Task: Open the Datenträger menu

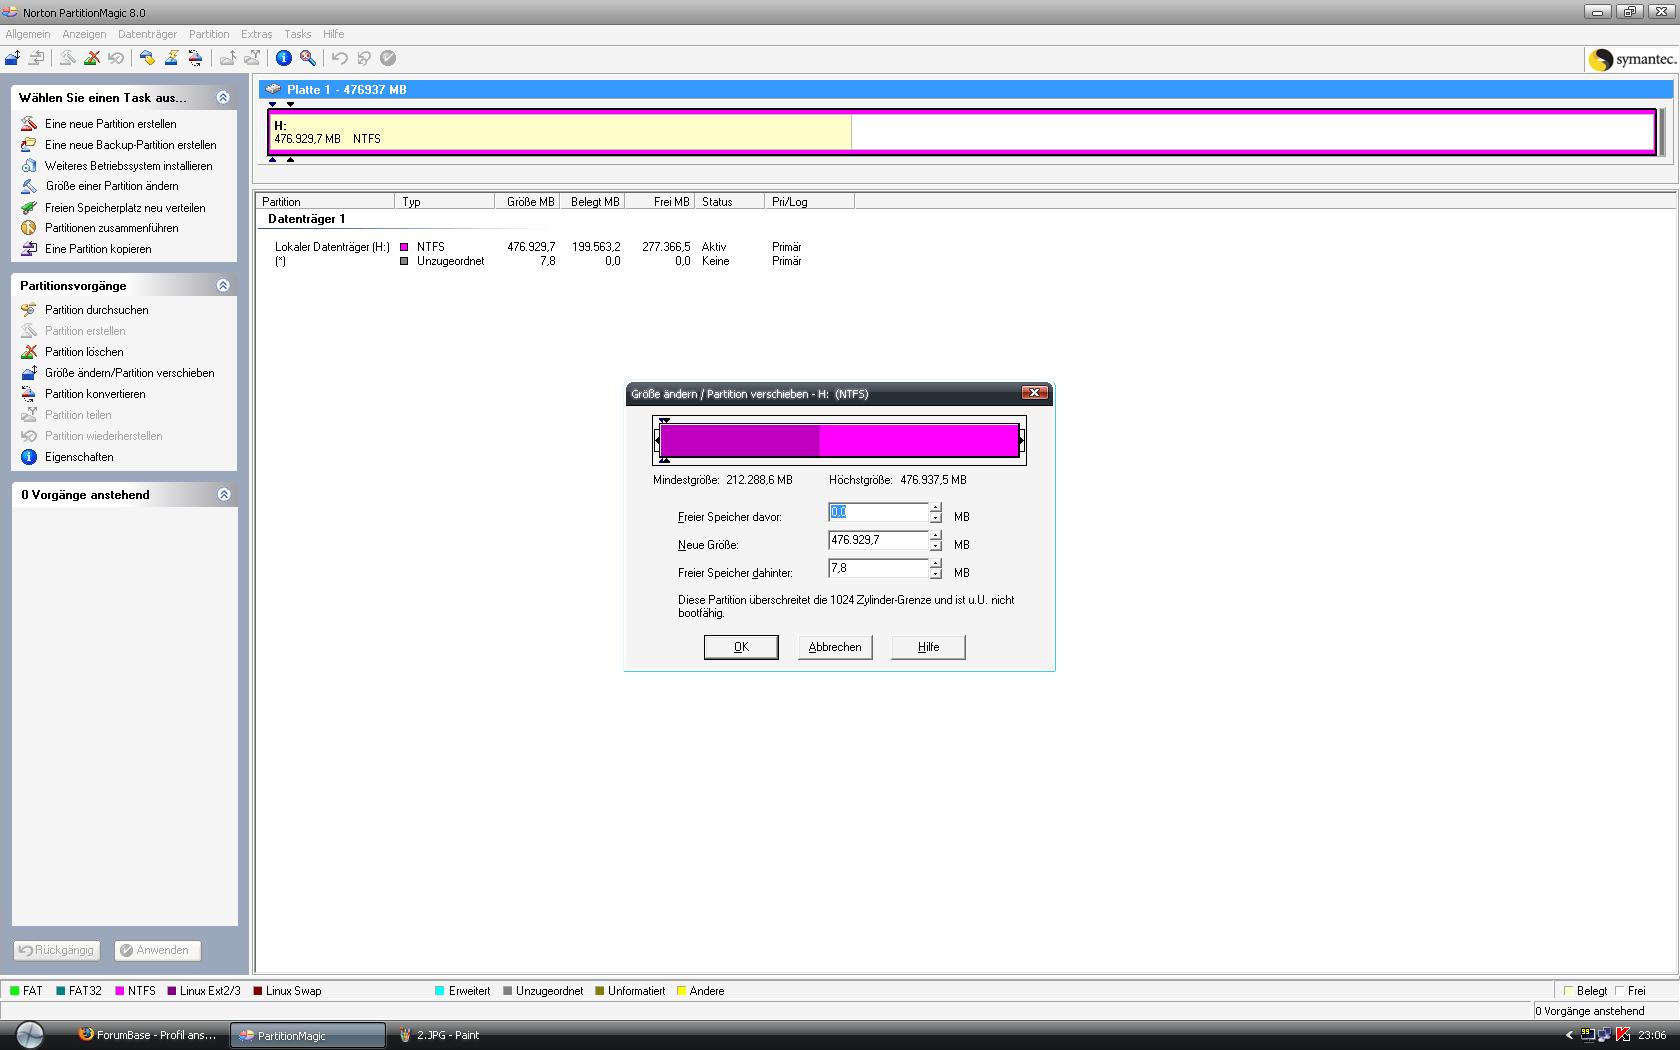Action: pos(147,34)
